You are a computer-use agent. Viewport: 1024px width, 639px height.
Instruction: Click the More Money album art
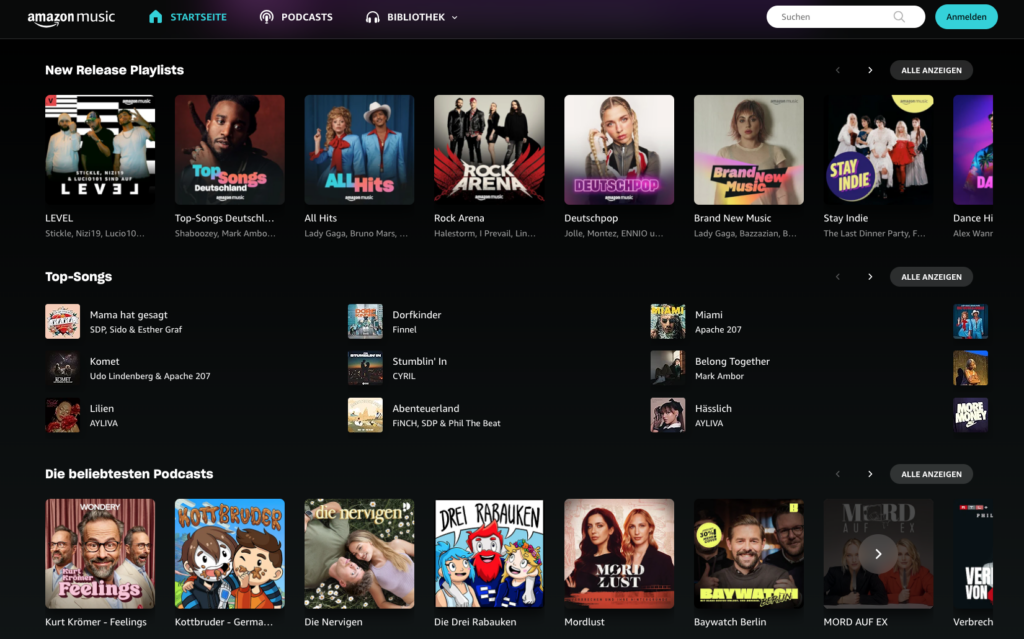pyautogui.click(x=970, y=415)
